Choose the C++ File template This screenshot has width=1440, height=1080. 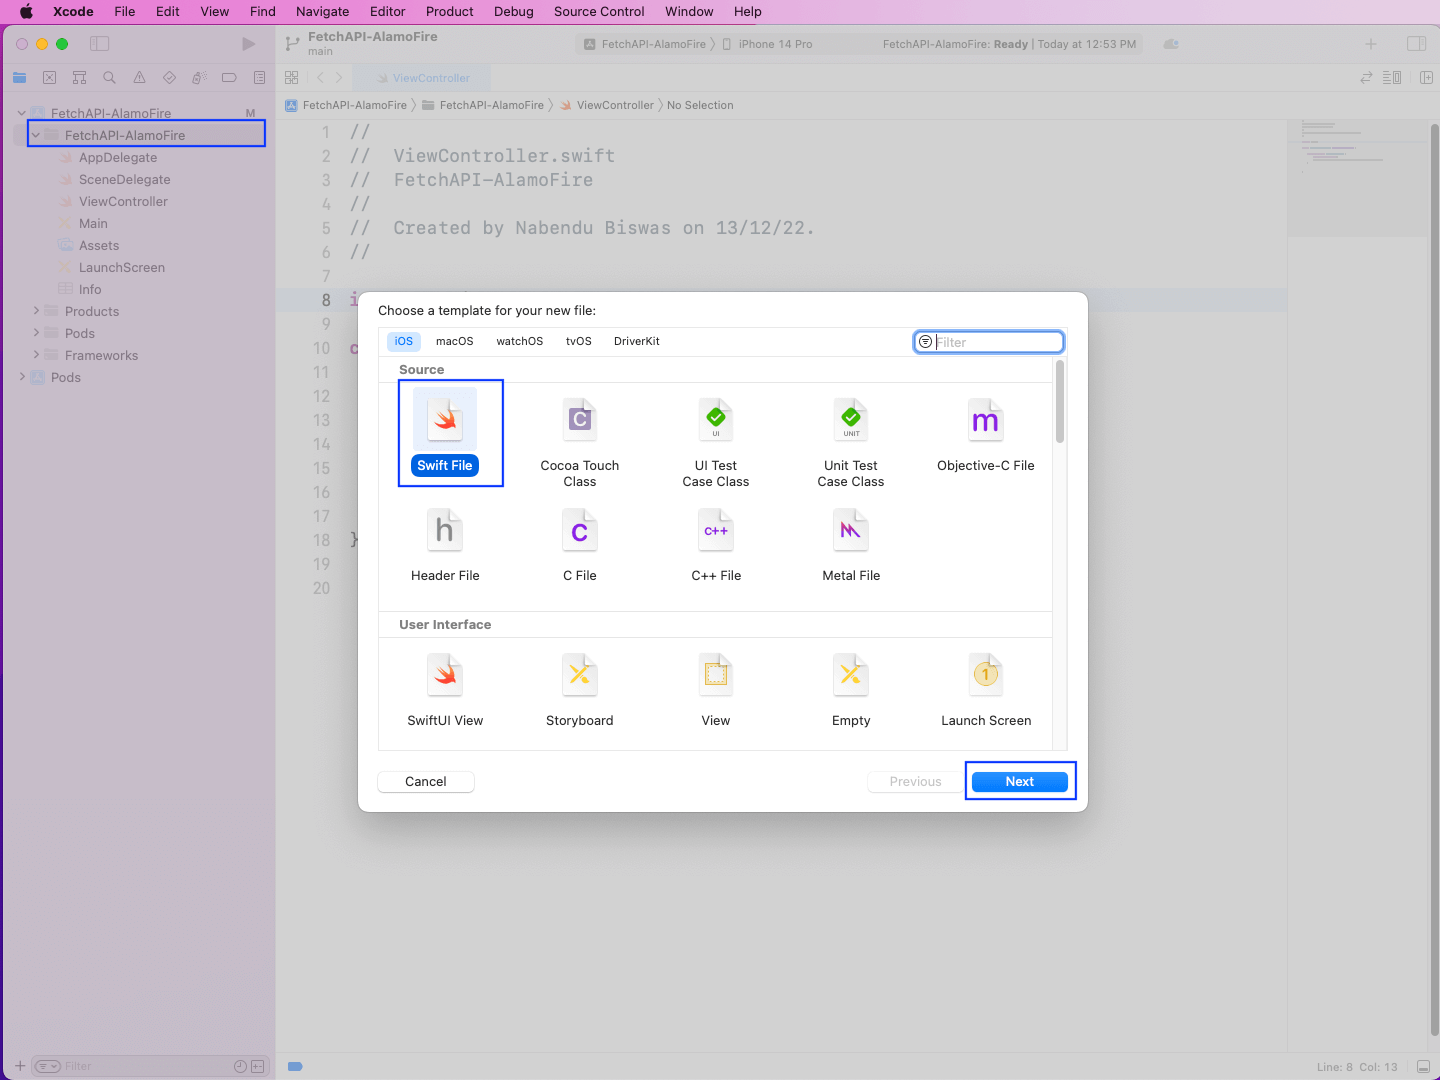click(x=715, y=531)
